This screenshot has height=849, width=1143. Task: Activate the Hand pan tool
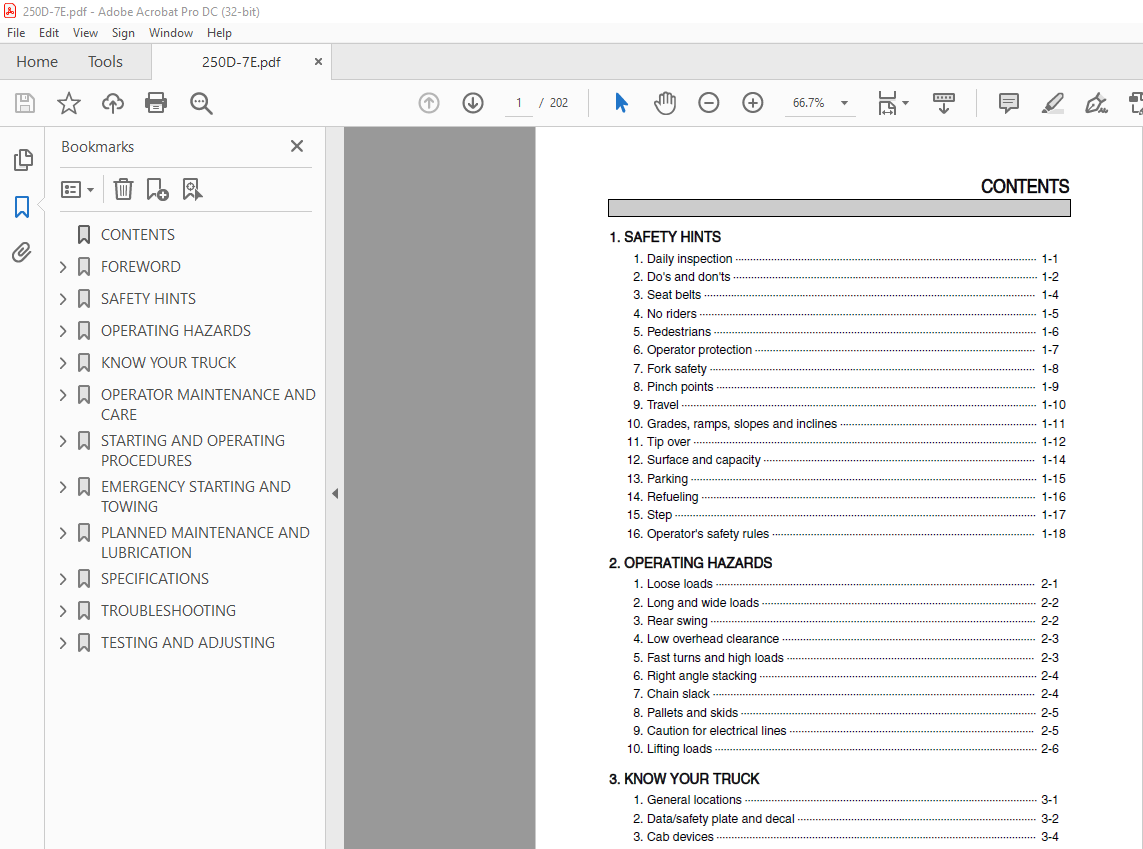(665, 103)
